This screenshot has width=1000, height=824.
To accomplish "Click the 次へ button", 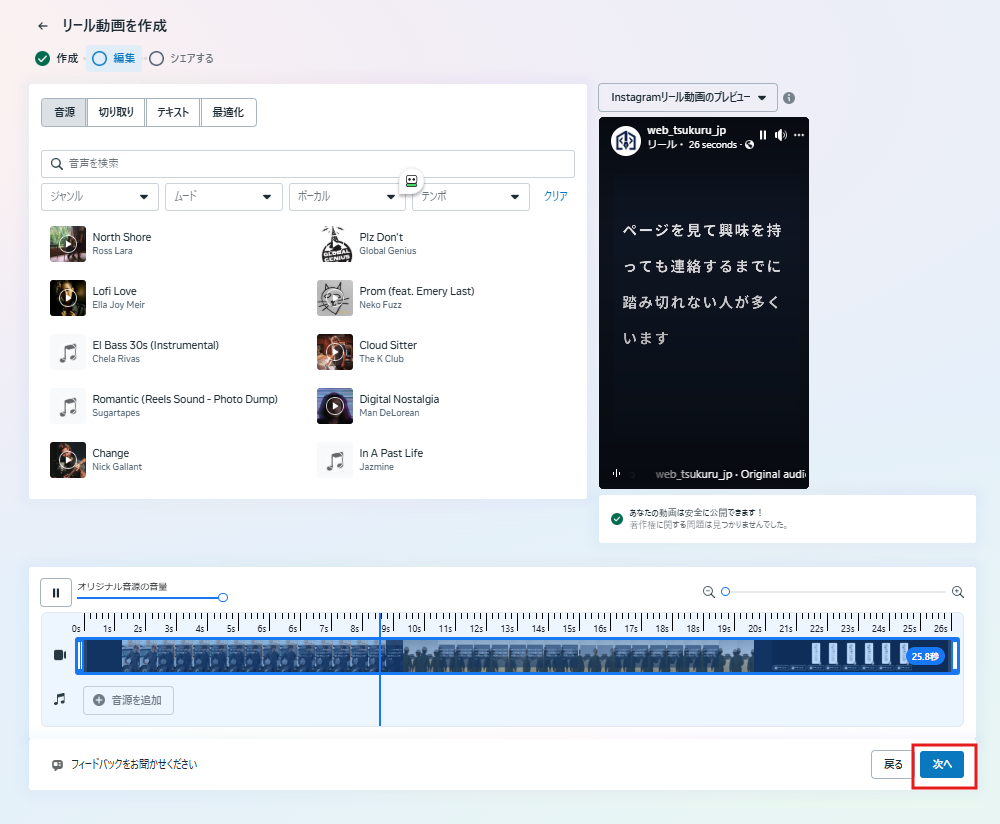I will pos(942,764).
